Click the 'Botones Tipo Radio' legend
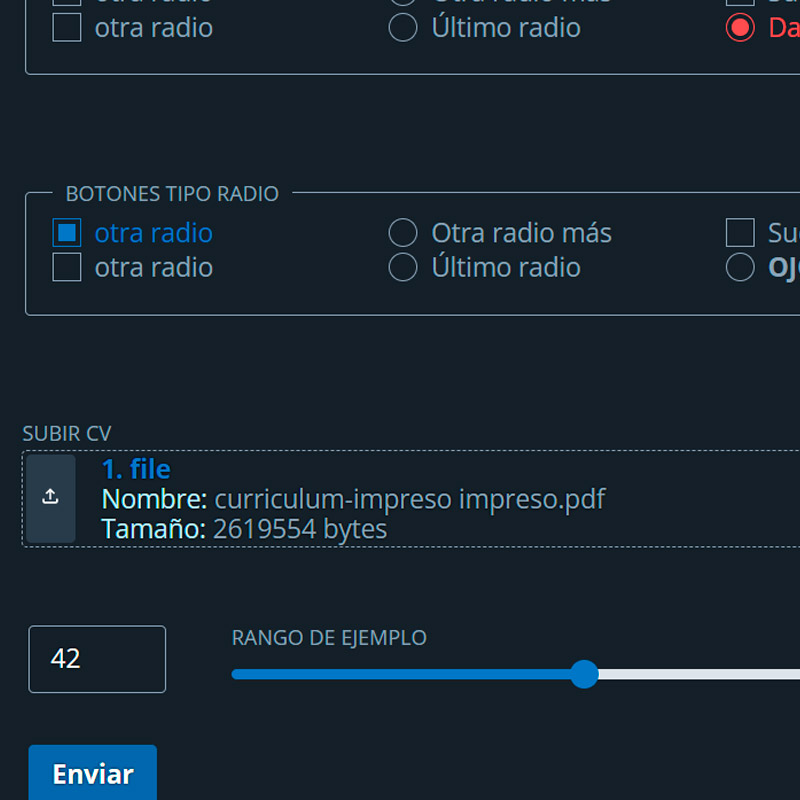The width and height of the screenshot is (800, 800). point(172,194)
